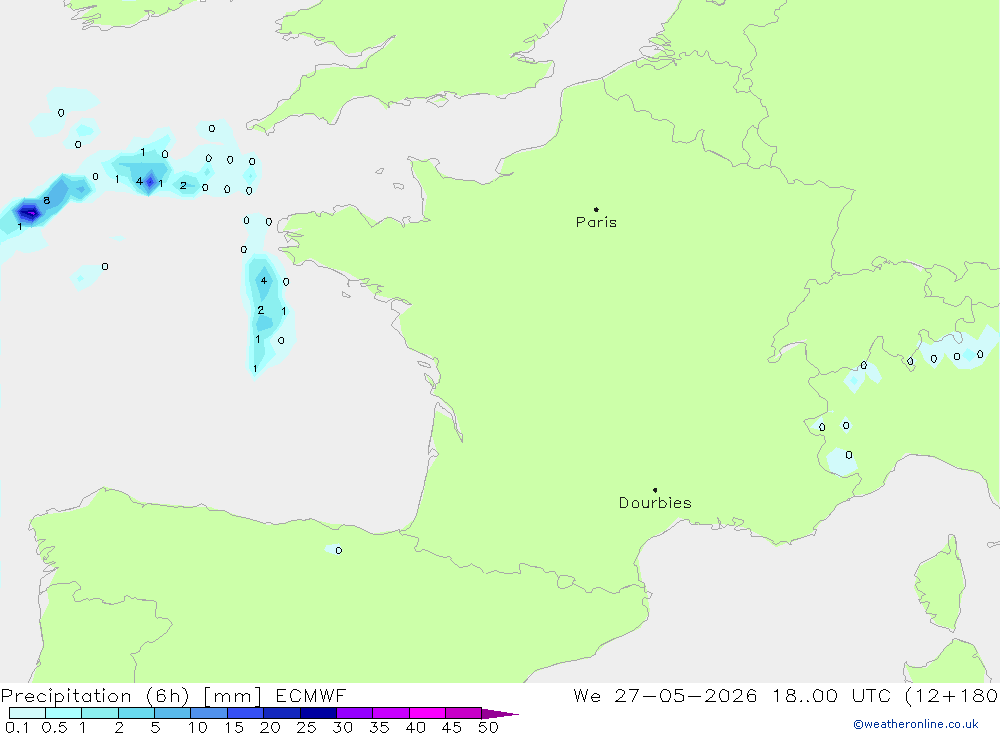Pick the 1–2 mm legend swatch

[100, 713]
